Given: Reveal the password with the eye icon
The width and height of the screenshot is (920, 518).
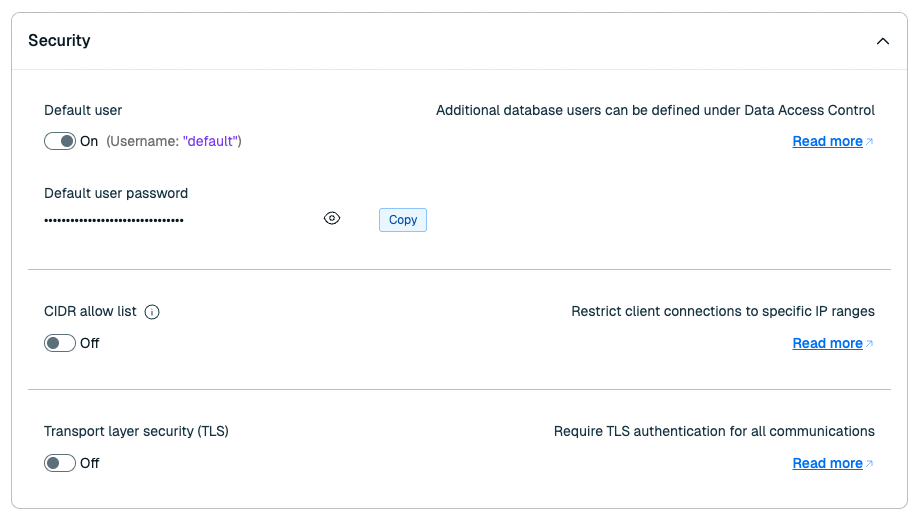Looking at the screenshot, I should (332, 219).
